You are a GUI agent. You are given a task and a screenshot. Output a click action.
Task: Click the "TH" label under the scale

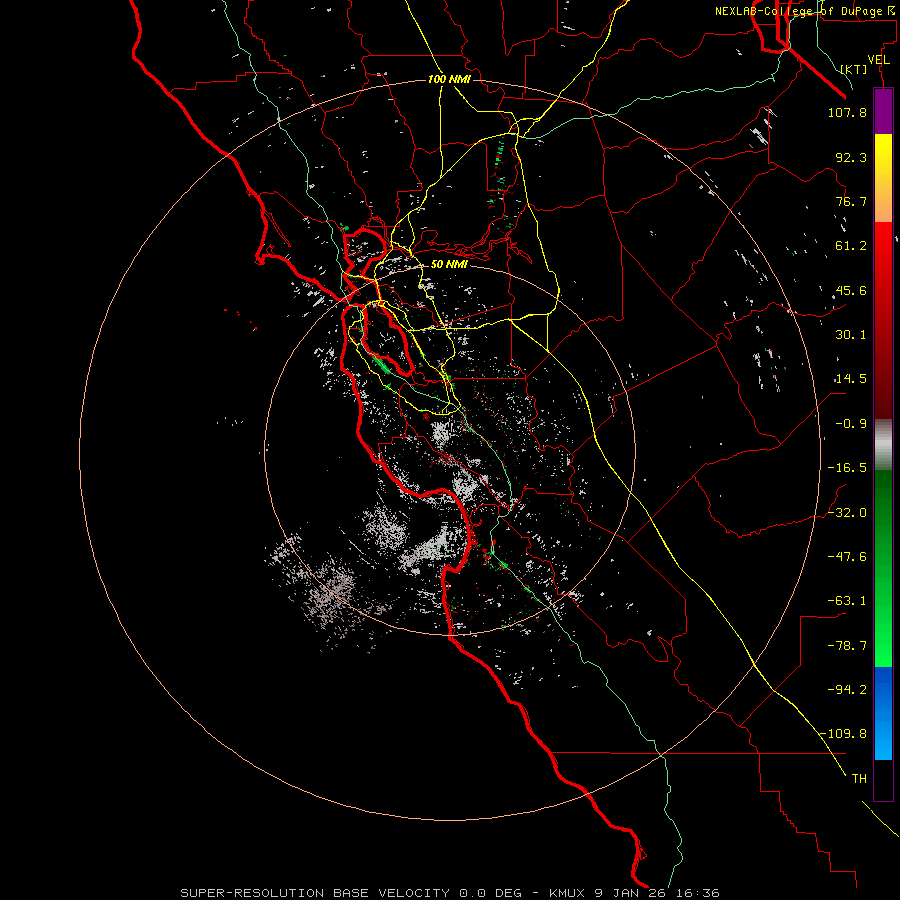click(x=859, y=779)
